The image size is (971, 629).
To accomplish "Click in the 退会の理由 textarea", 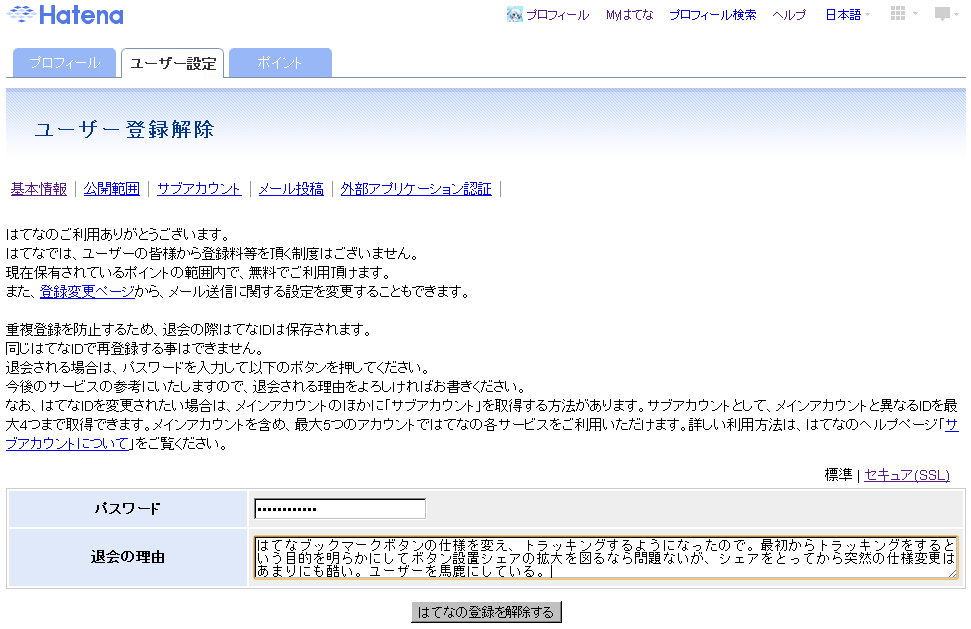I will pyautogui.click(x=606, y=557).
